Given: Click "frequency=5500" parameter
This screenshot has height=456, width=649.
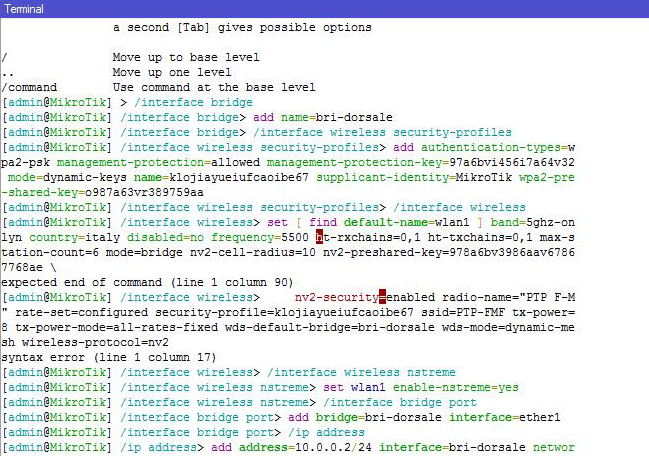Looking at the screenshot, I should [260, 238].
